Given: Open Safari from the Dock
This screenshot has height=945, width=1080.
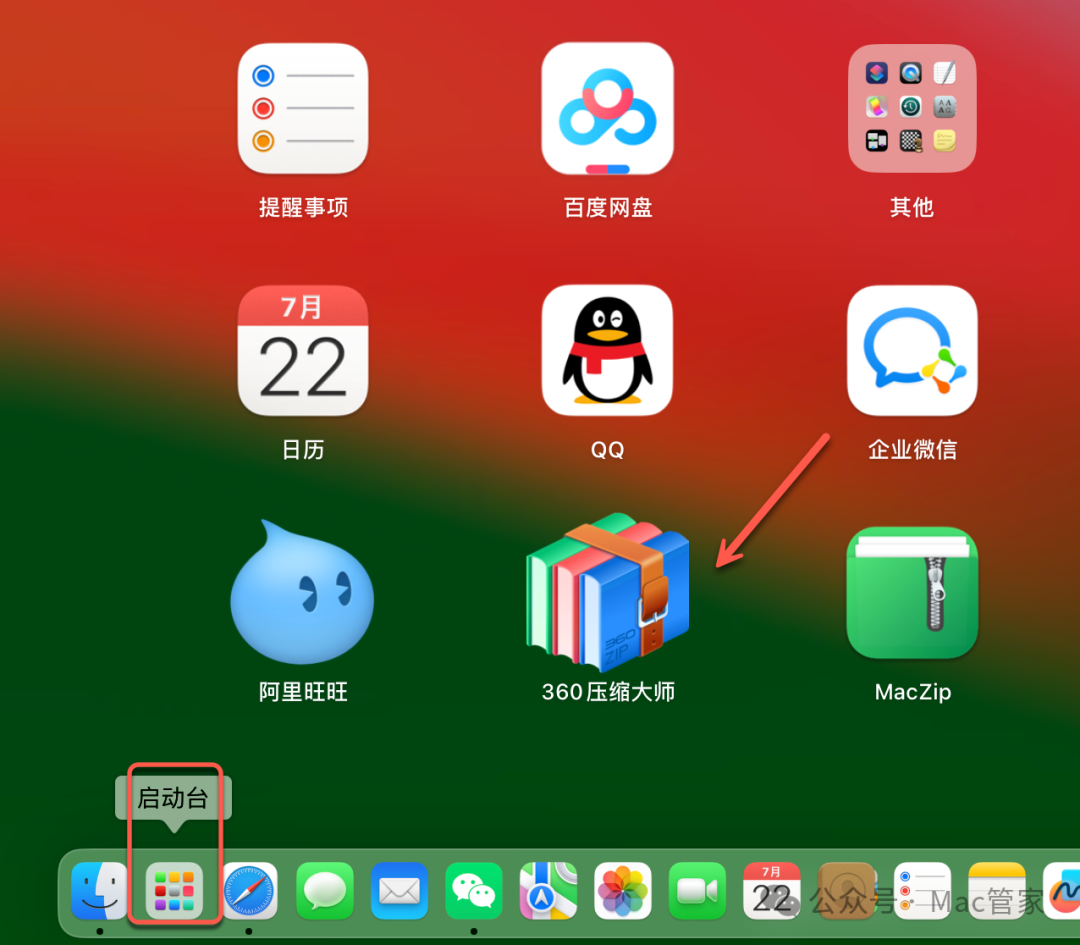Looking at the screenshot, I should [249, 891].
